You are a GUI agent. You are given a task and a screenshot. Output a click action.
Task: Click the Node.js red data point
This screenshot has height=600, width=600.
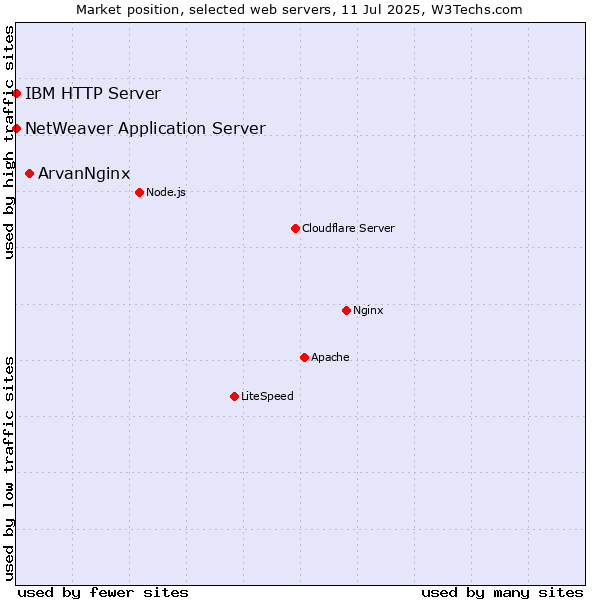tap(140, 192)
